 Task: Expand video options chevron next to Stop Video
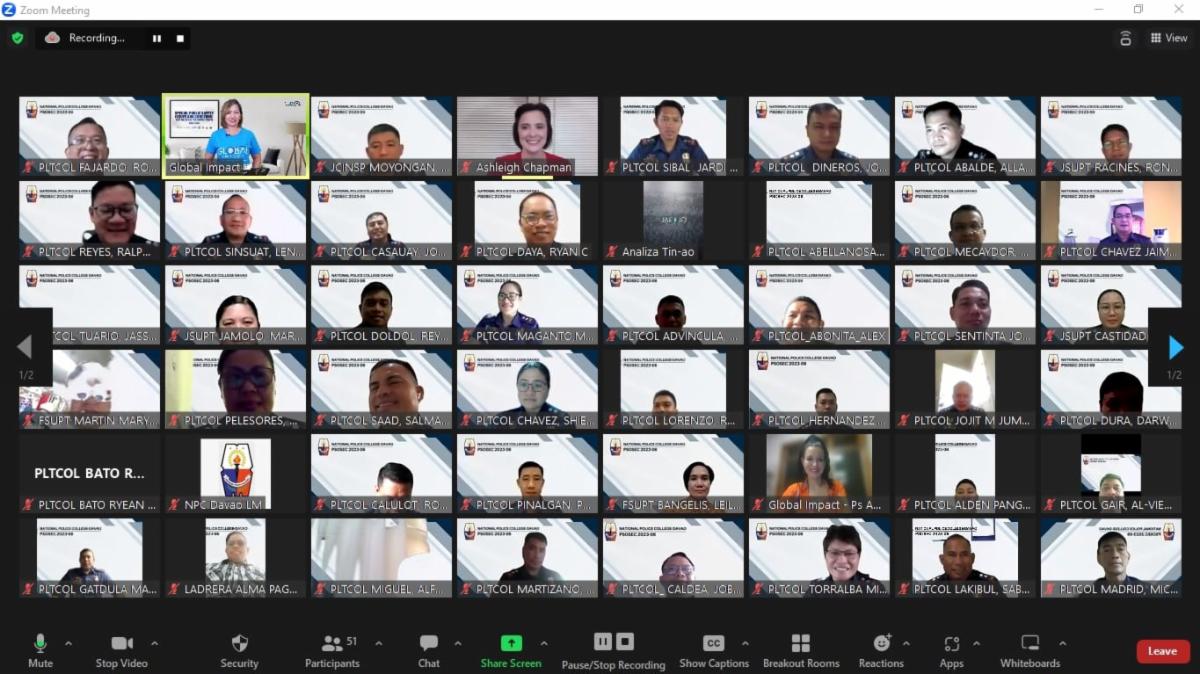click(154, 643)
